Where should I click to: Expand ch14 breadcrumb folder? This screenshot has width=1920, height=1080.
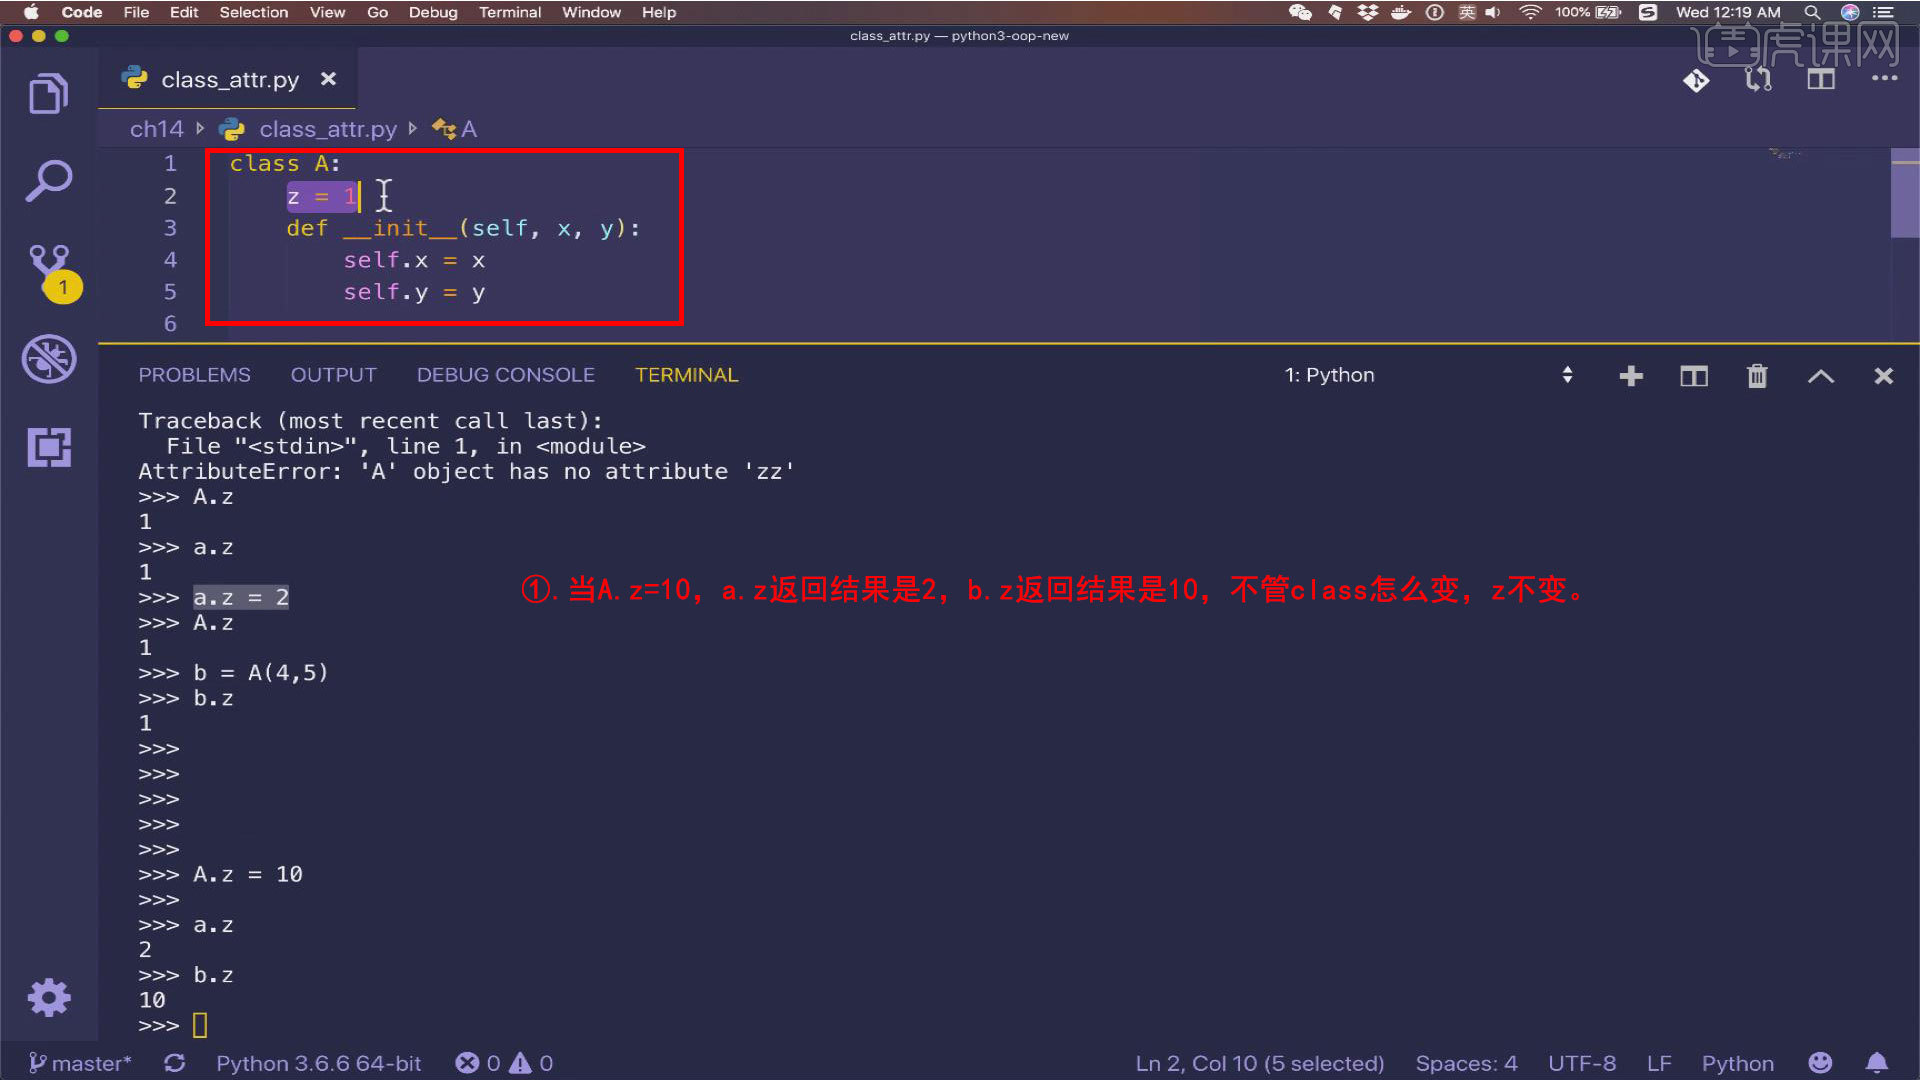point(156,129)
